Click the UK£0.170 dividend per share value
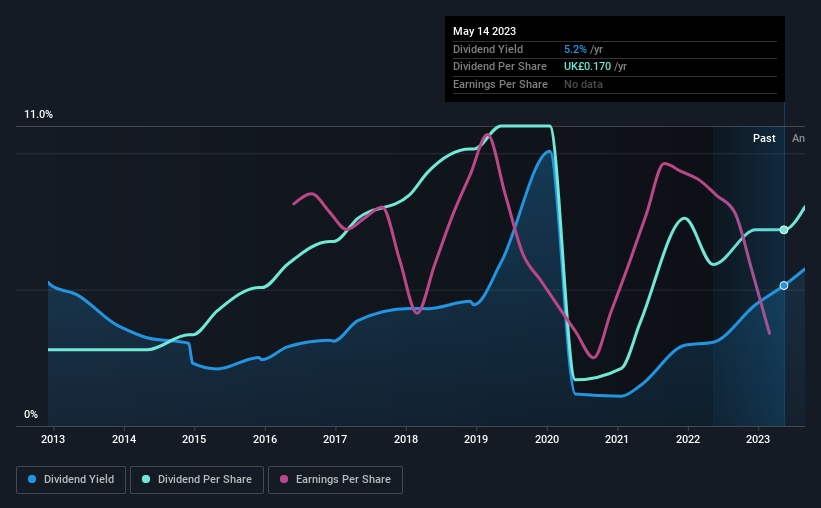Screen dimensions: 821x508 (587, 67)
